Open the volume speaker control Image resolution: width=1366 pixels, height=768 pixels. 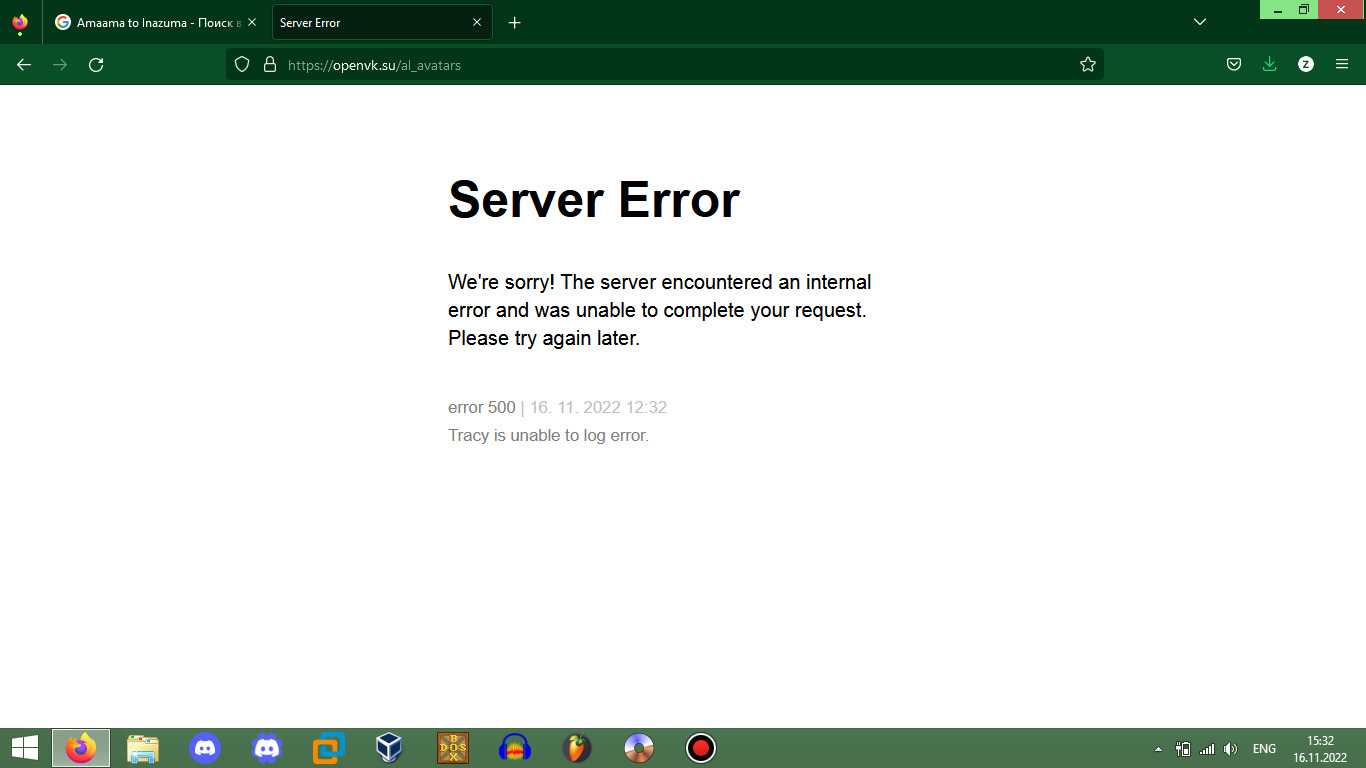(x=1231, y=749)
